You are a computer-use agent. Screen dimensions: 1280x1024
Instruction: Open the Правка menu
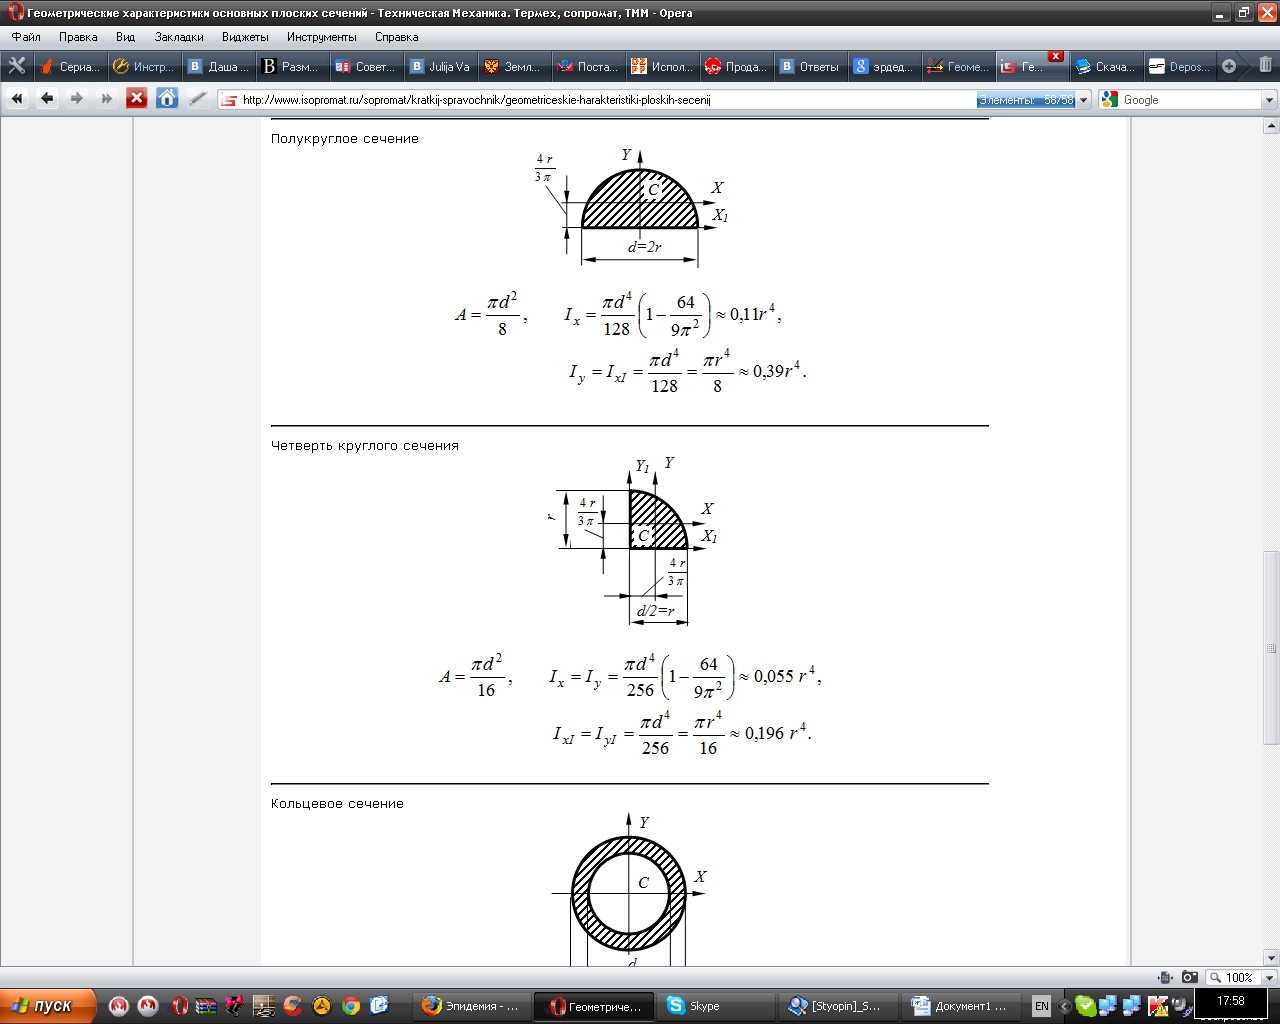click(x=78, y=37)
